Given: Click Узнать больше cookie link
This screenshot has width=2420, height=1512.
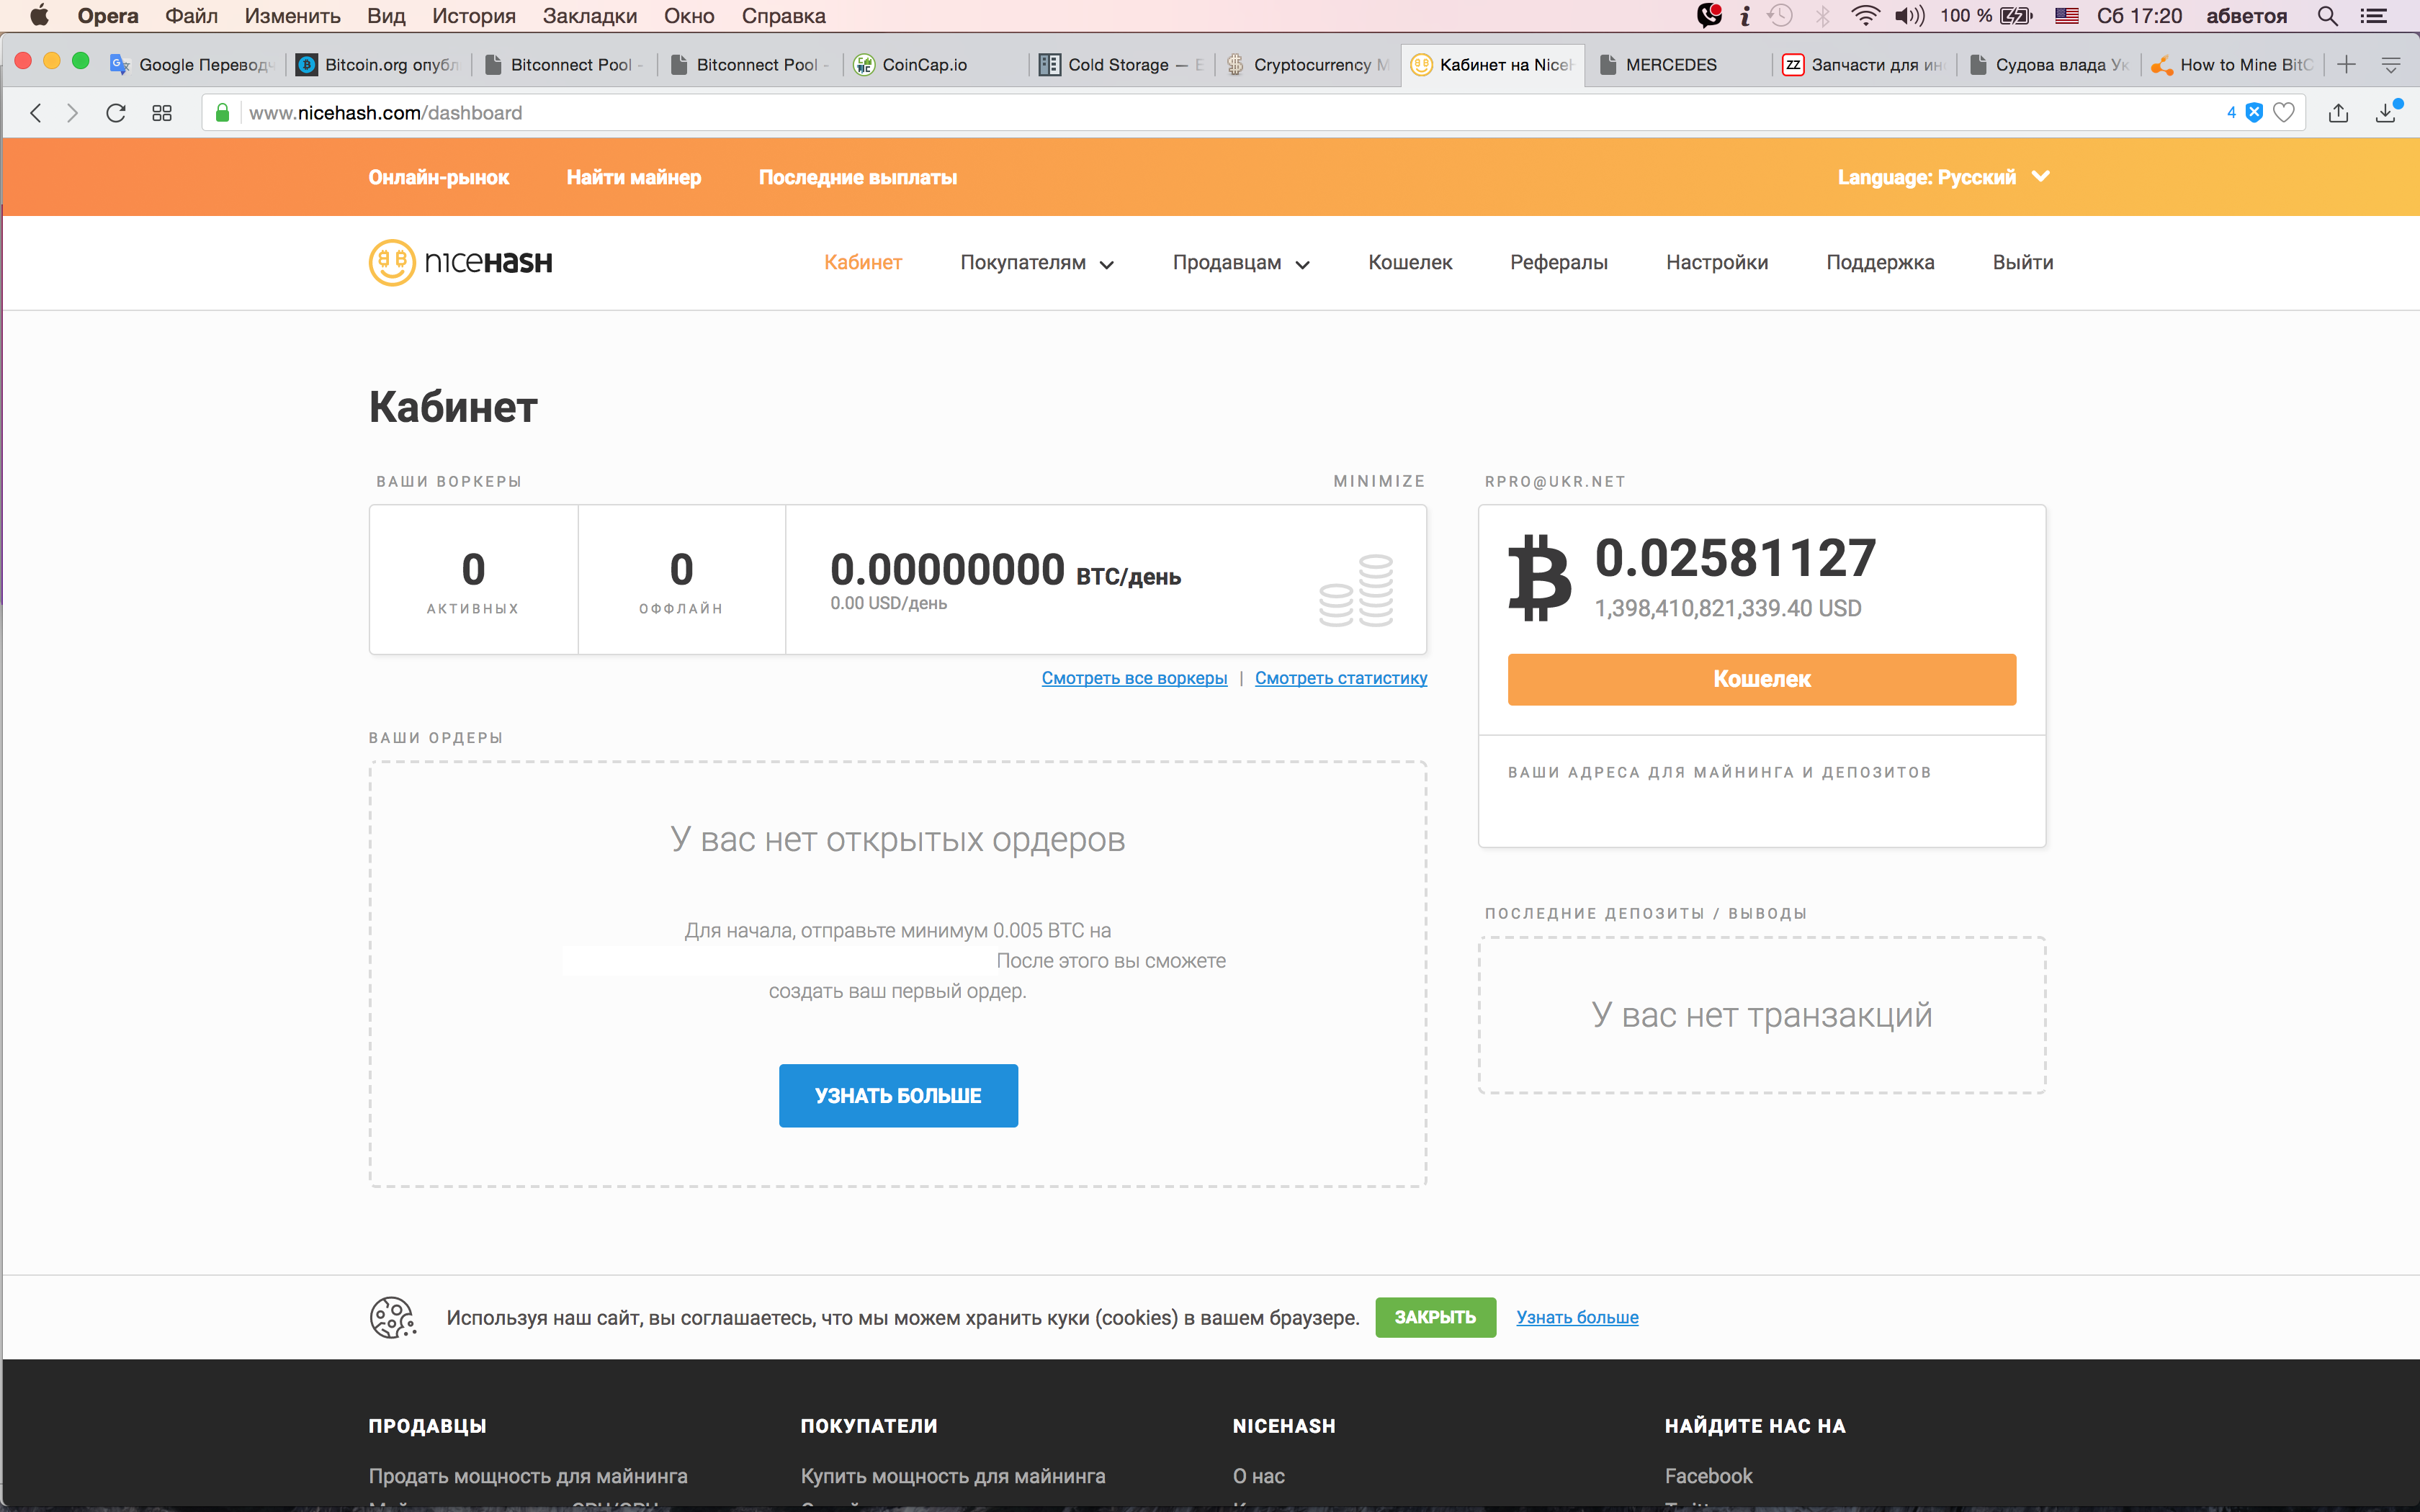Looking at the screenshot, I should (1577, 1317).
